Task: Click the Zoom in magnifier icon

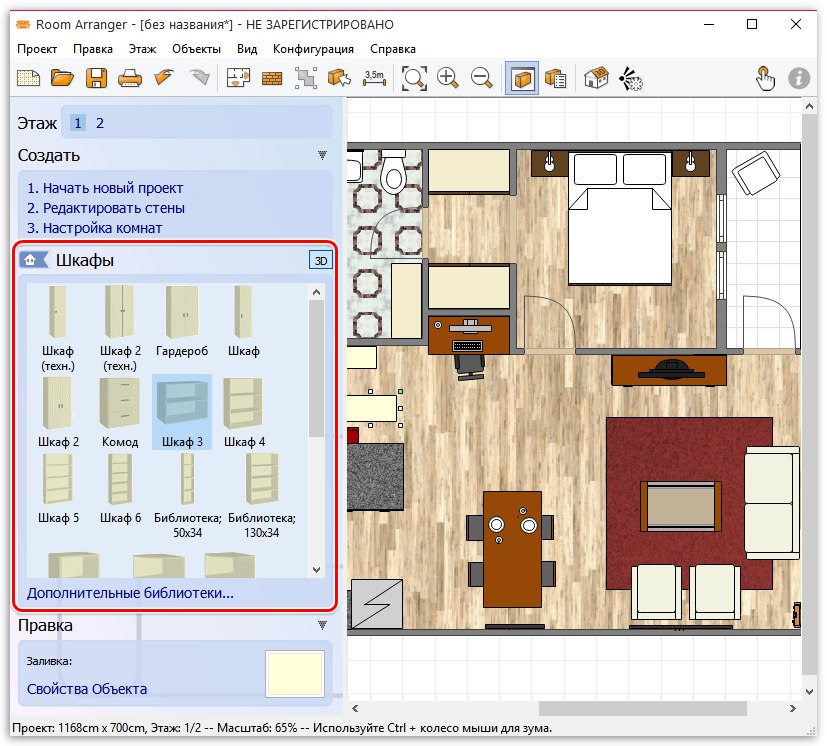Action: (x=447, y=77)
